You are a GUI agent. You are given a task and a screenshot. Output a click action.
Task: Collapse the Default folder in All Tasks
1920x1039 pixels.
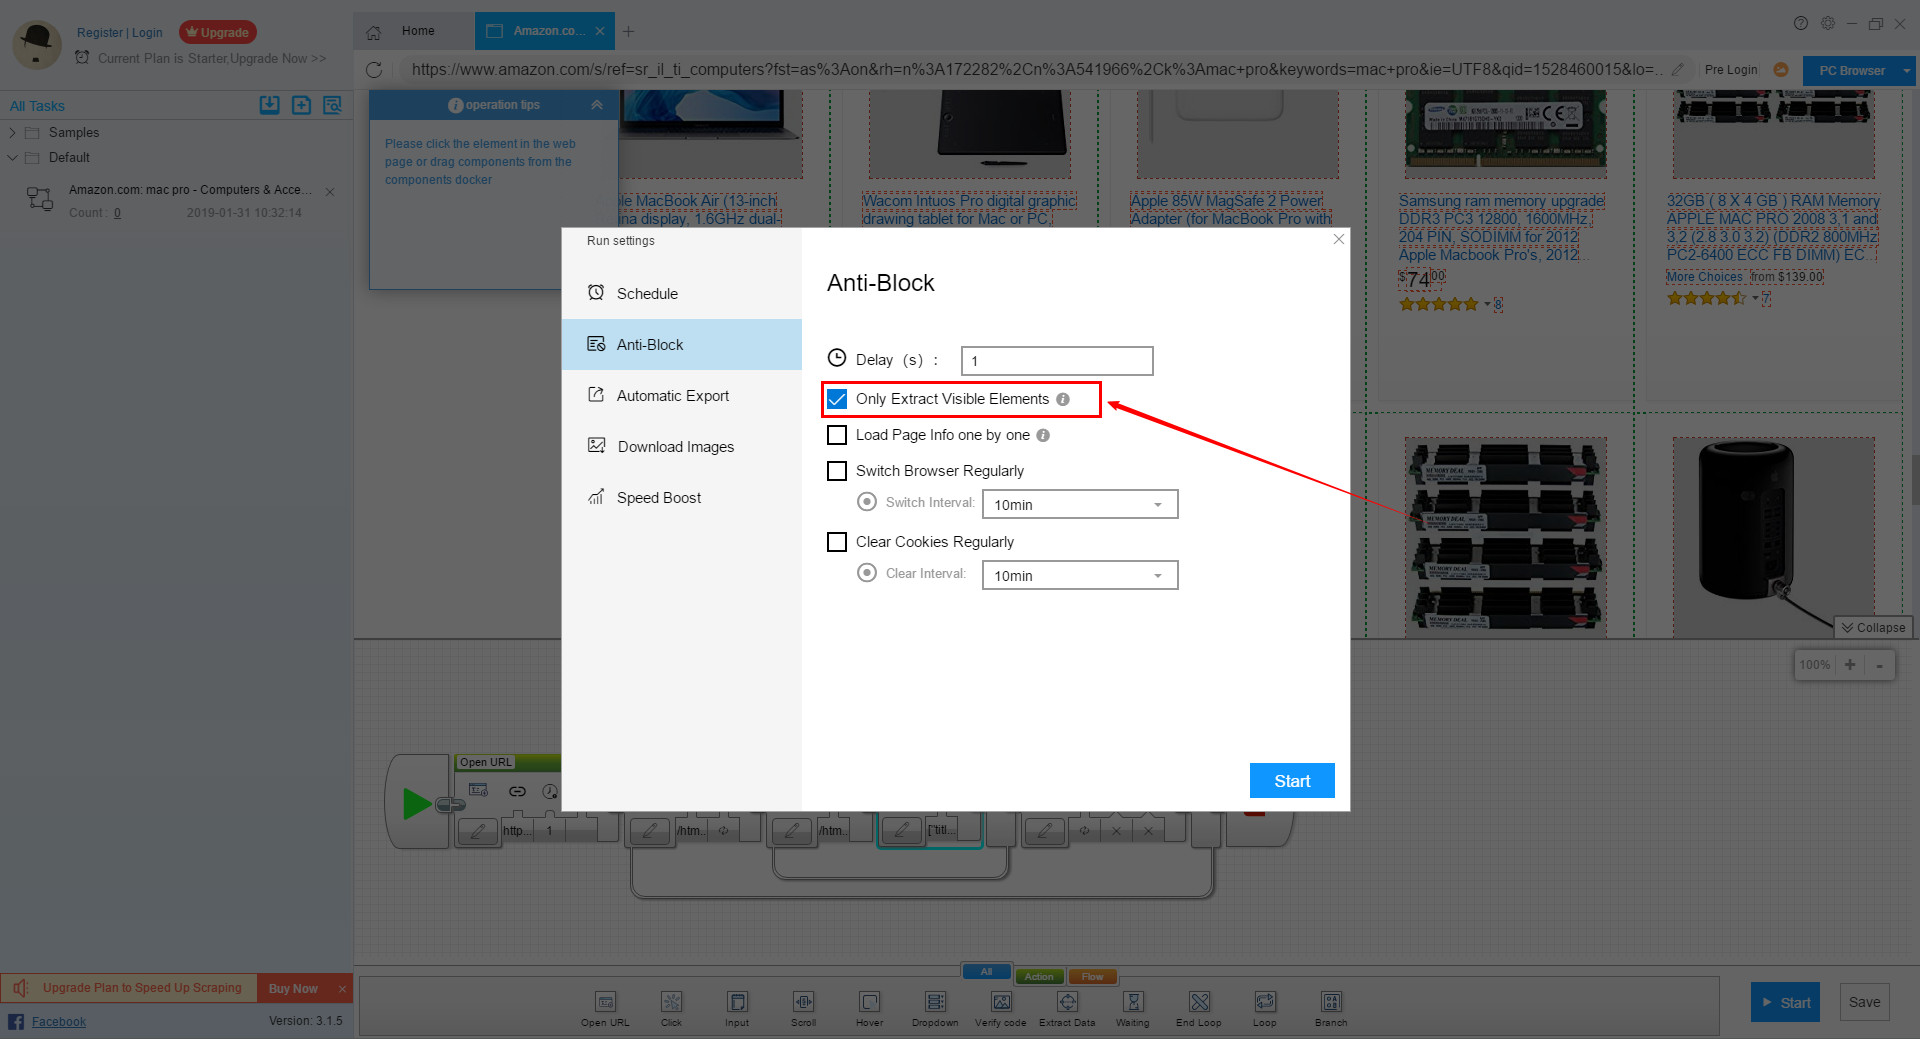point(12,157)
